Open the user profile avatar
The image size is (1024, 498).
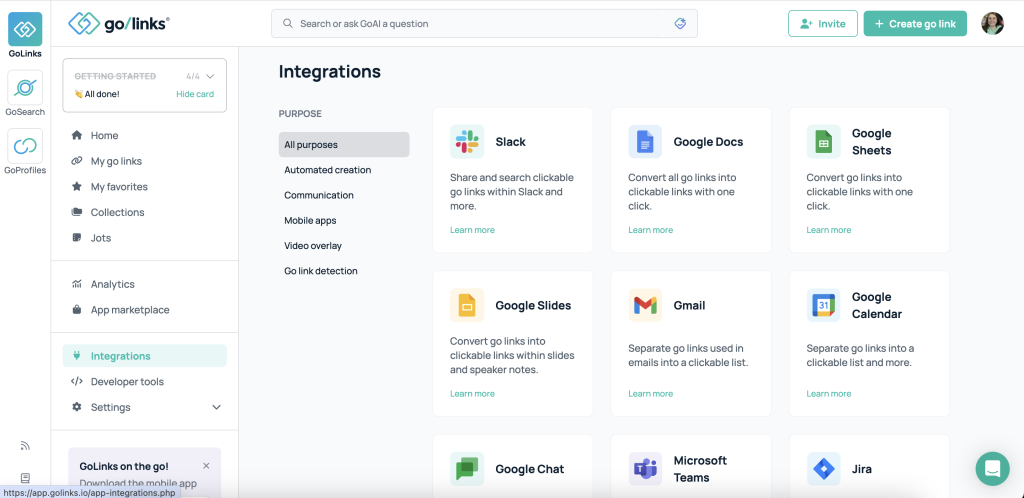[x=992, y=23]
